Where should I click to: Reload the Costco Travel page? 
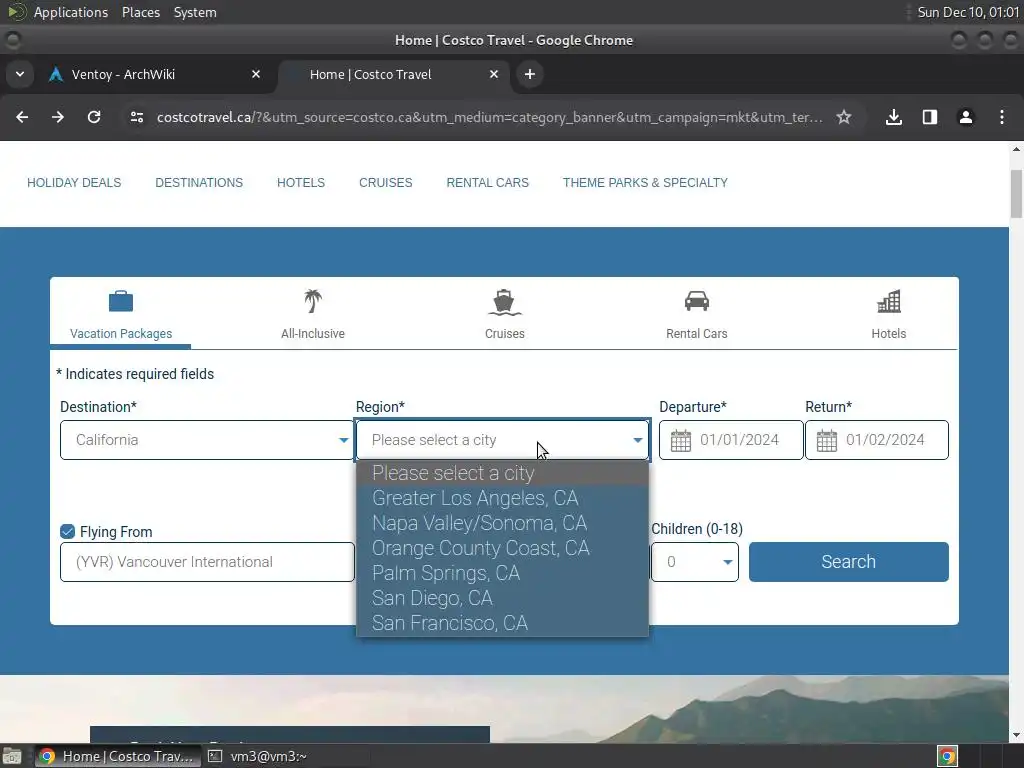(x=94, y=117)
